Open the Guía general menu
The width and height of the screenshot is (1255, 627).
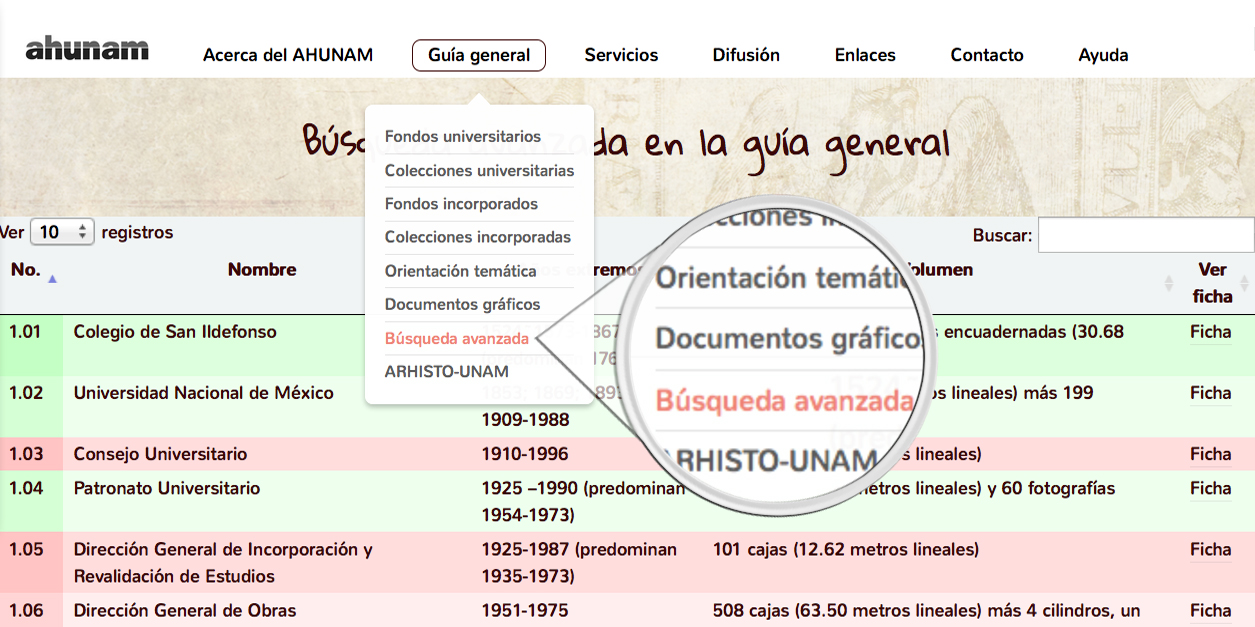(x=479, y=55)
